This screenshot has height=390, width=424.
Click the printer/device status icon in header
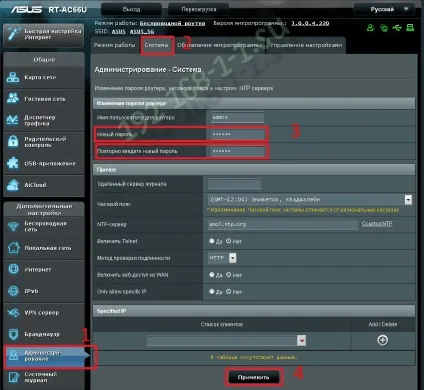click(410, 28)
